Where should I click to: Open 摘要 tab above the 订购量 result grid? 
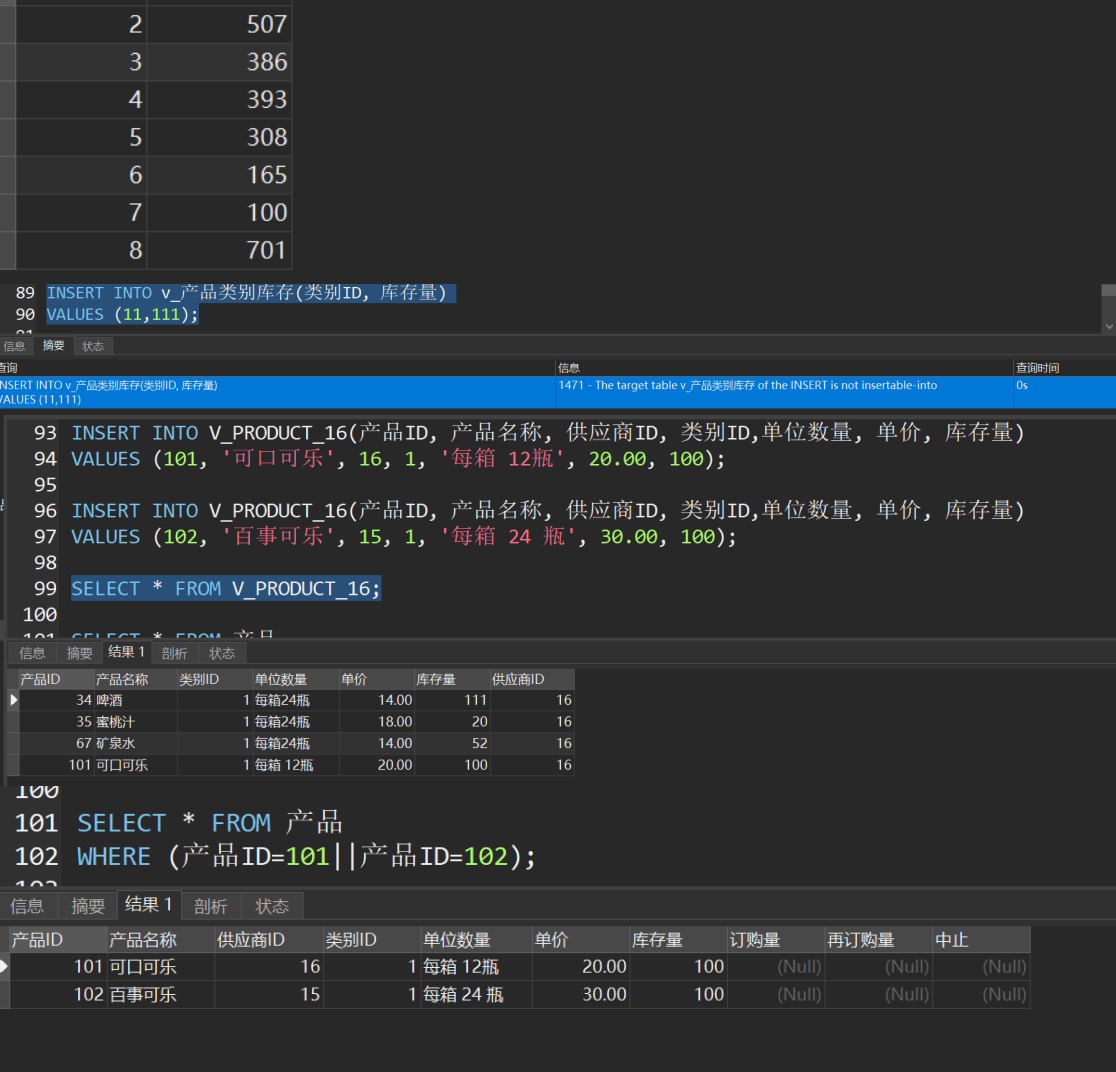pos(88,906)
